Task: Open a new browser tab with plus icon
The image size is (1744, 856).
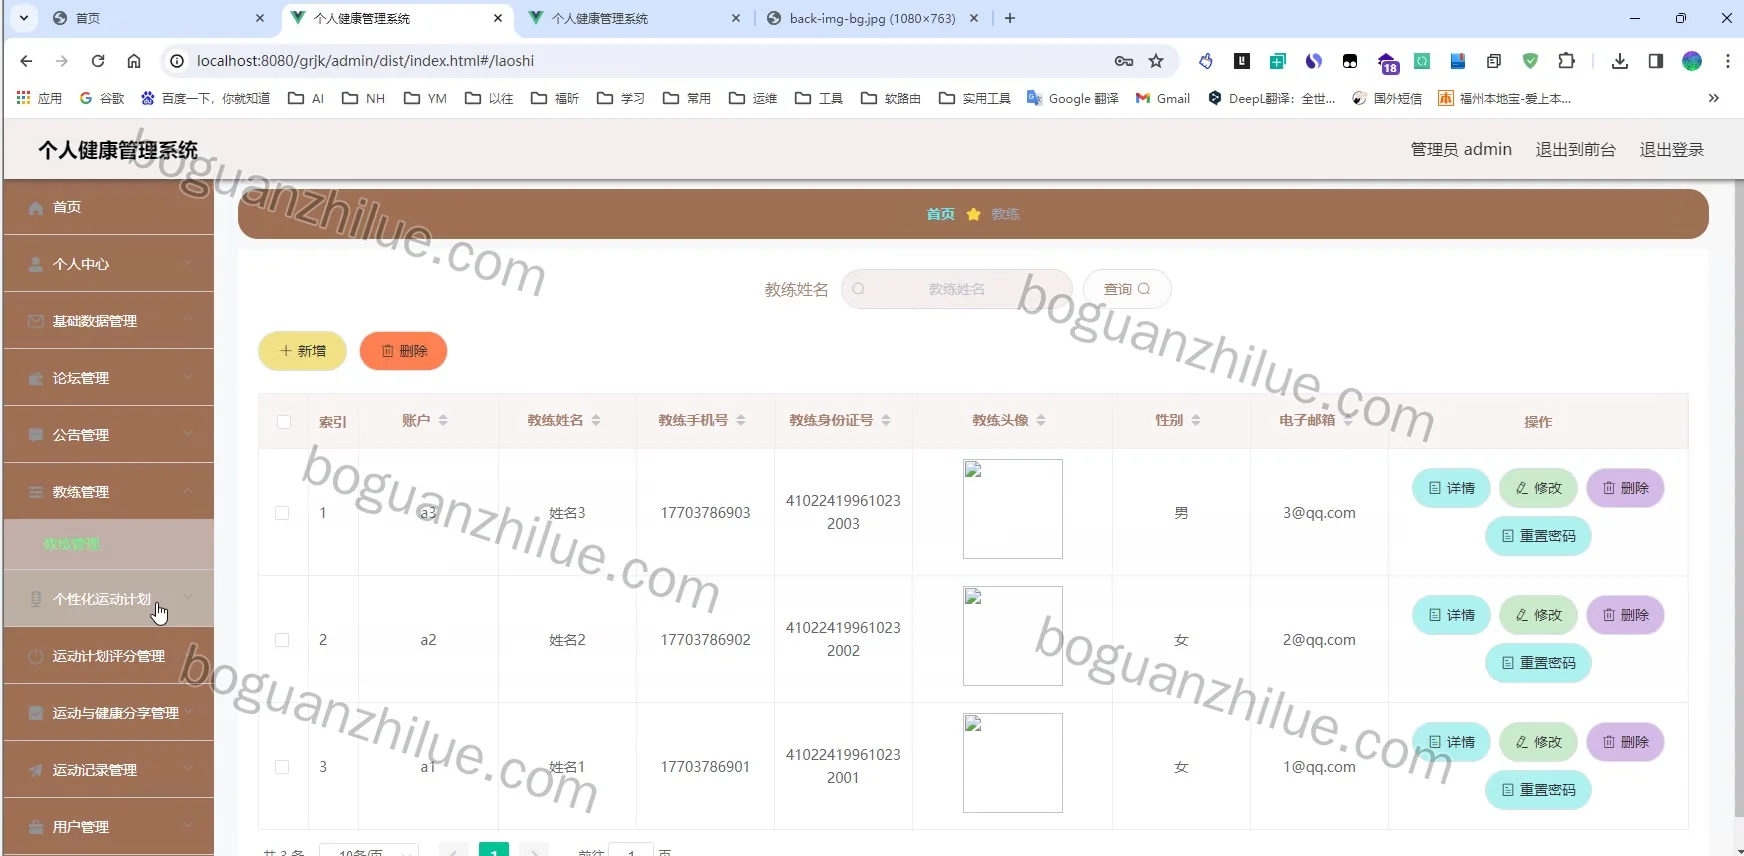Action: 1010,18
